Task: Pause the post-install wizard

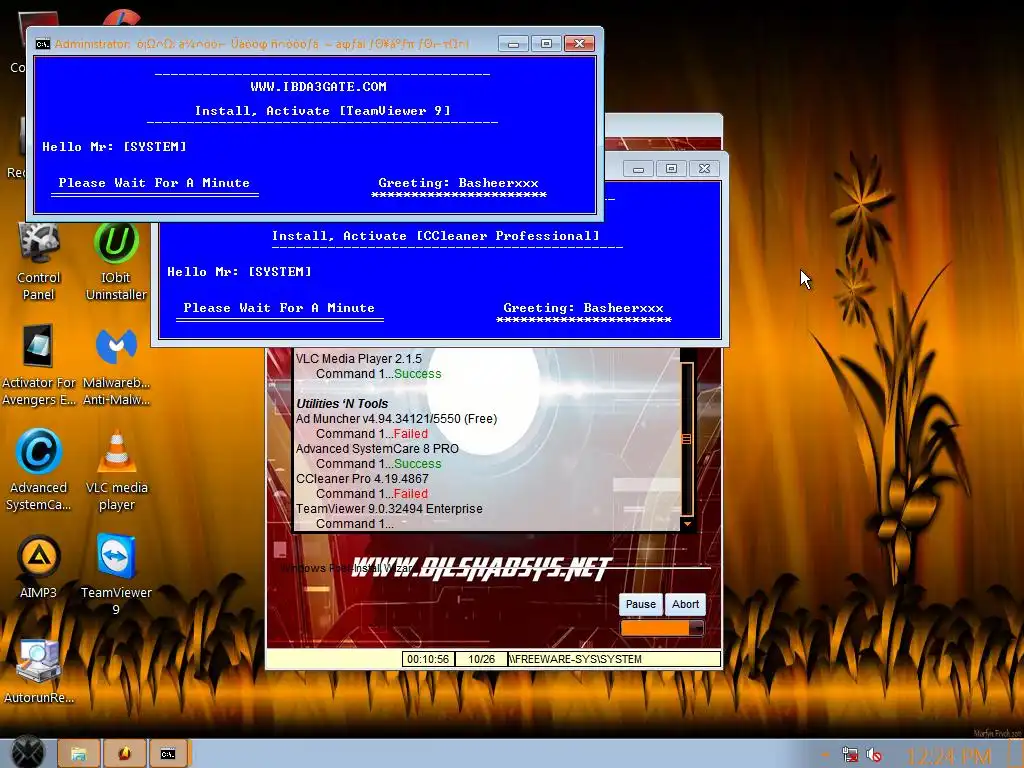Action: pos(641,605)
